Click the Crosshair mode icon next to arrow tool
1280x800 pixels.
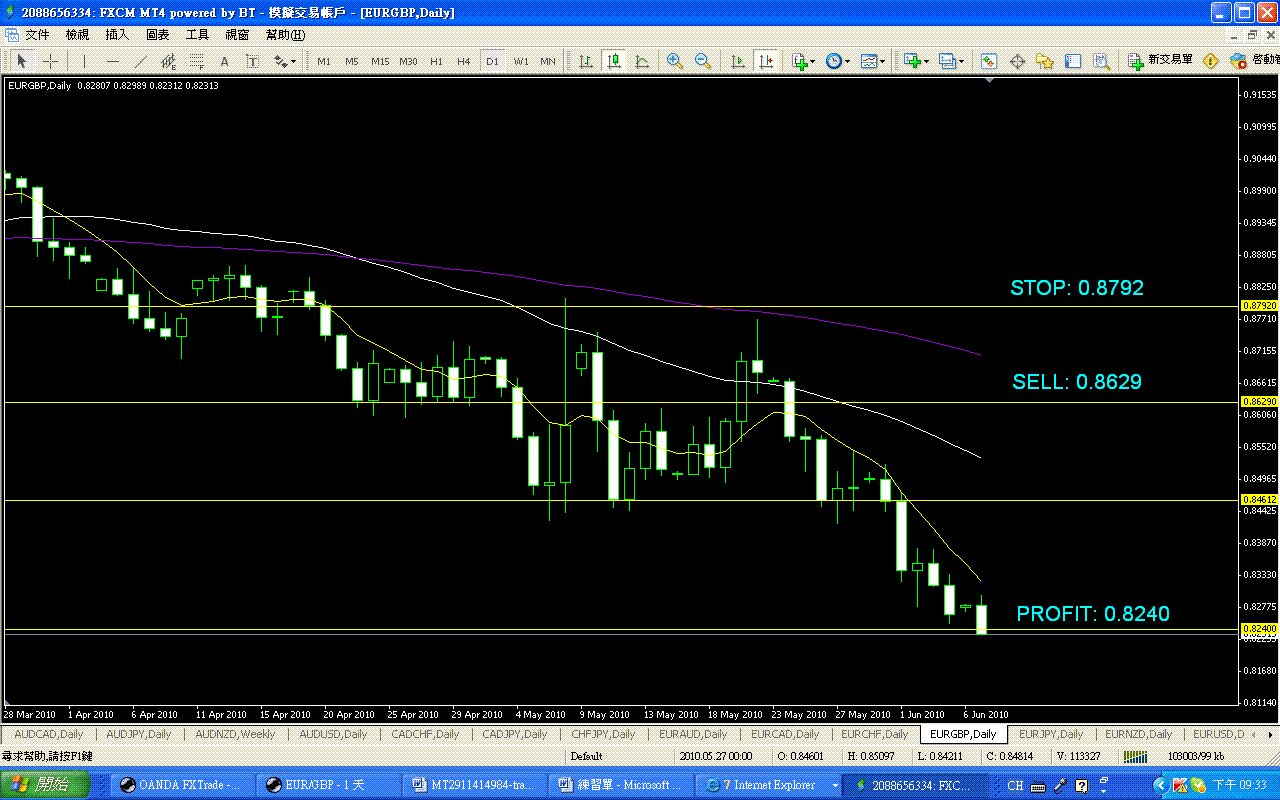(x=50, y=60)
